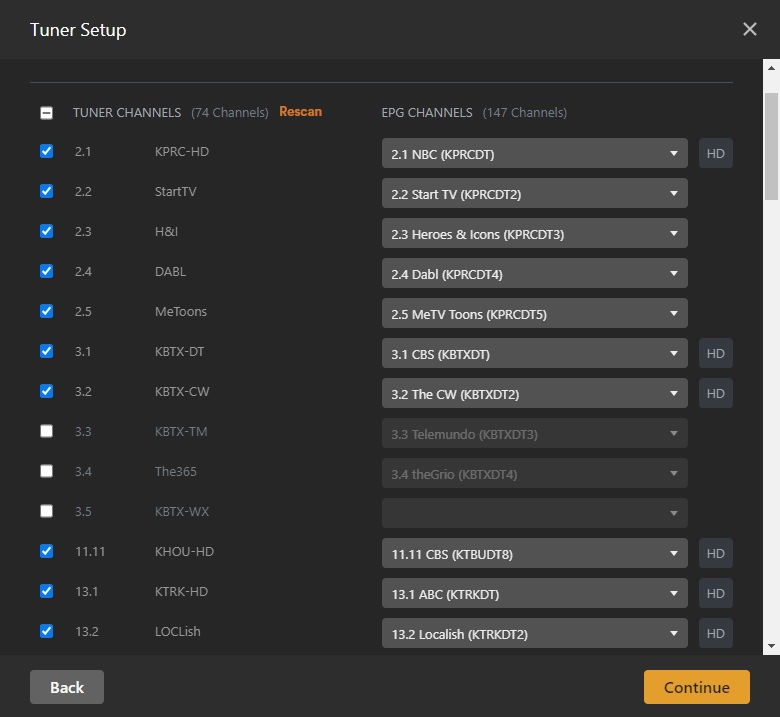Click the LOCLish channel name

[x=178, y=631]
